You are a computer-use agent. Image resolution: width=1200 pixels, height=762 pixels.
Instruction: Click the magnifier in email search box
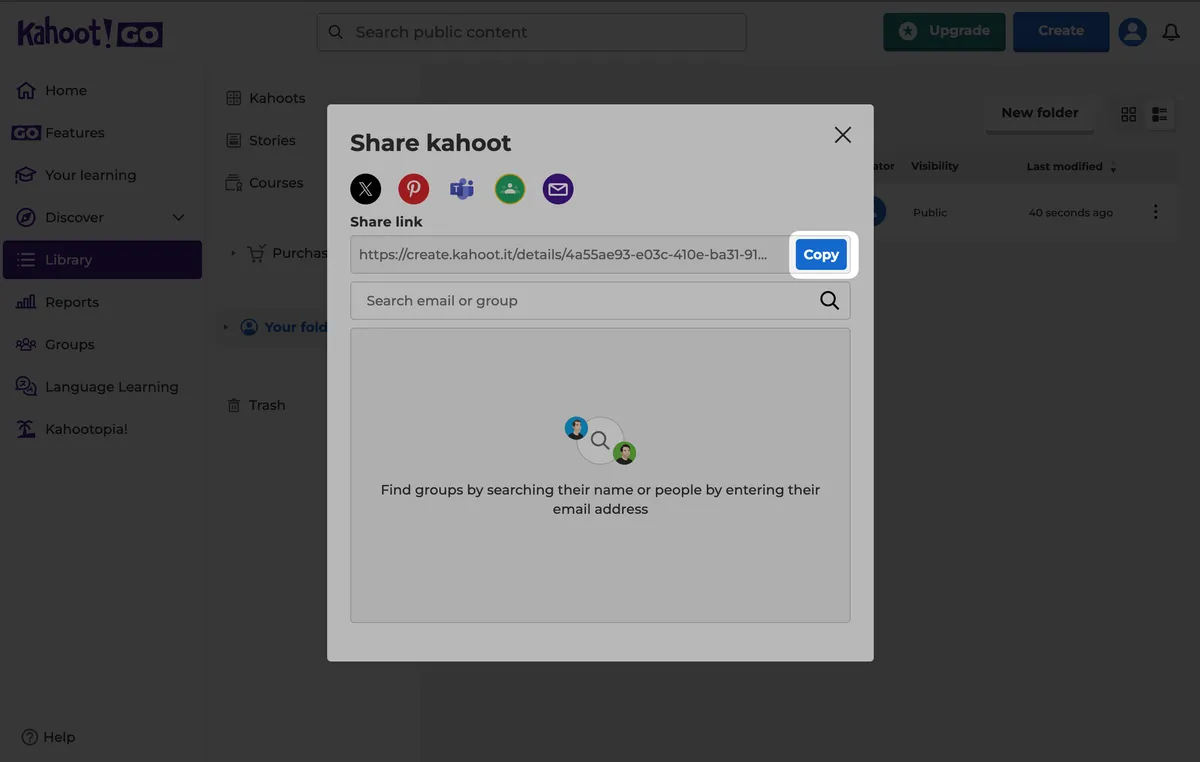pos(829,301)
